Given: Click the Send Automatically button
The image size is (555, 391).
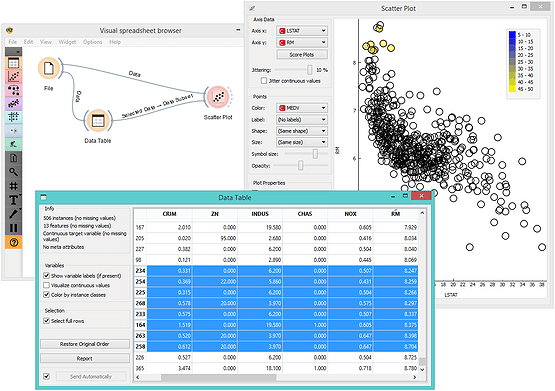Looking at the screenshot, I should point(91,376).
